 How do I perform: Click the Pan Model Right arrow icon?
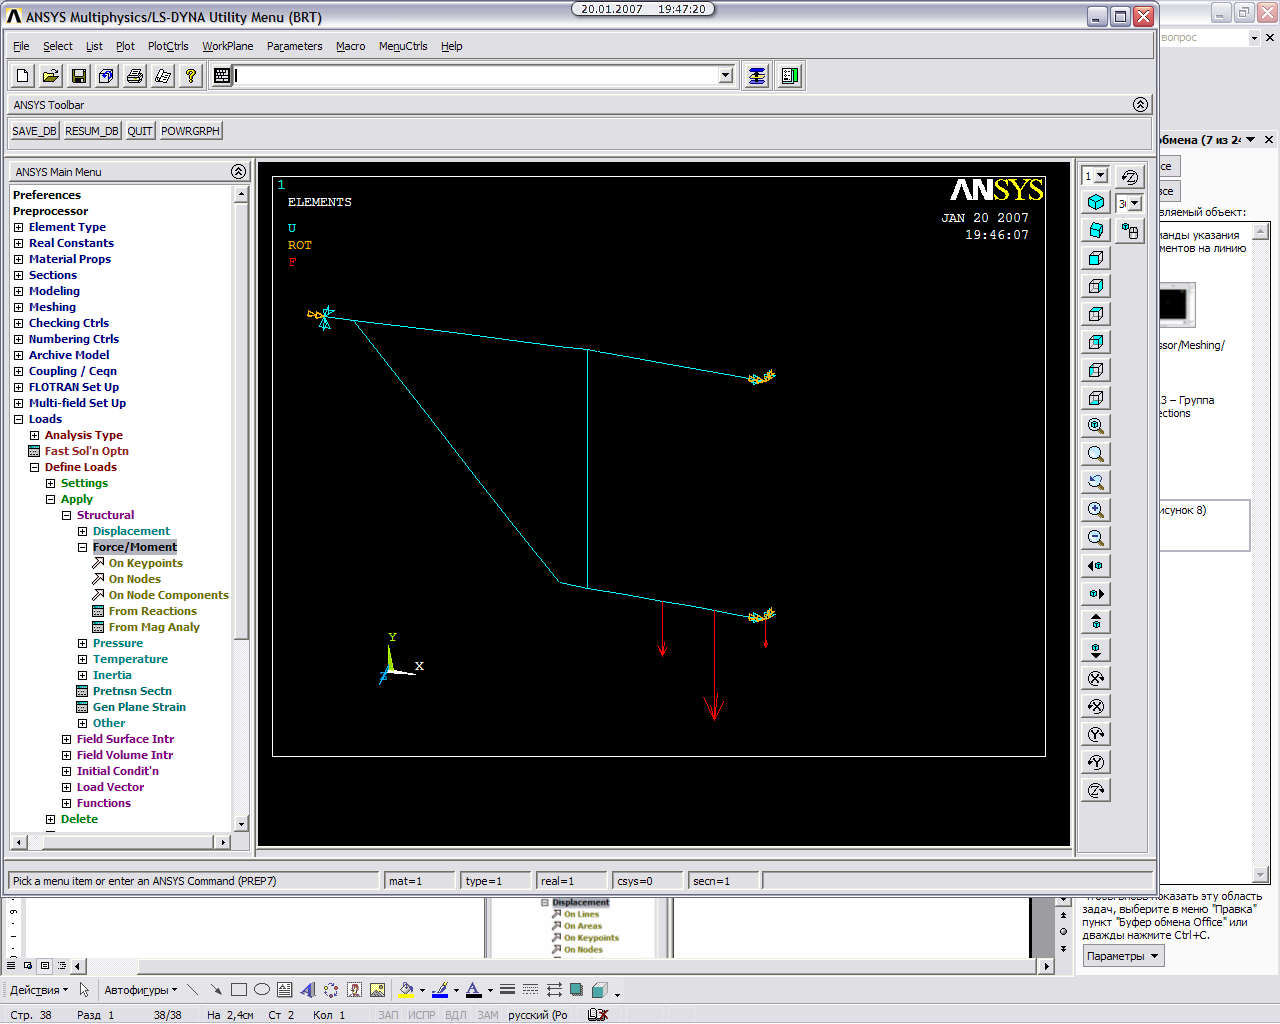(1096, 594)
